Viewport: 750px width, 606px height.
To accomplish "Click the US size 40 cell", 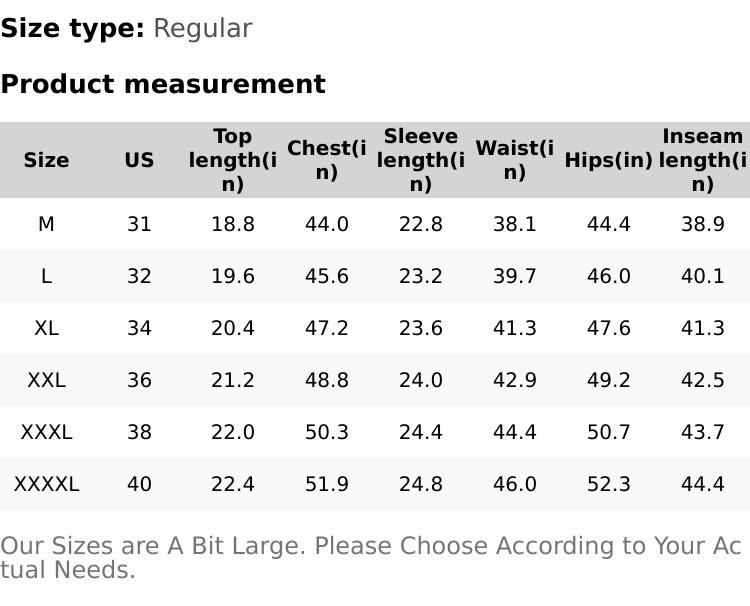I will [x=139, y=484].
